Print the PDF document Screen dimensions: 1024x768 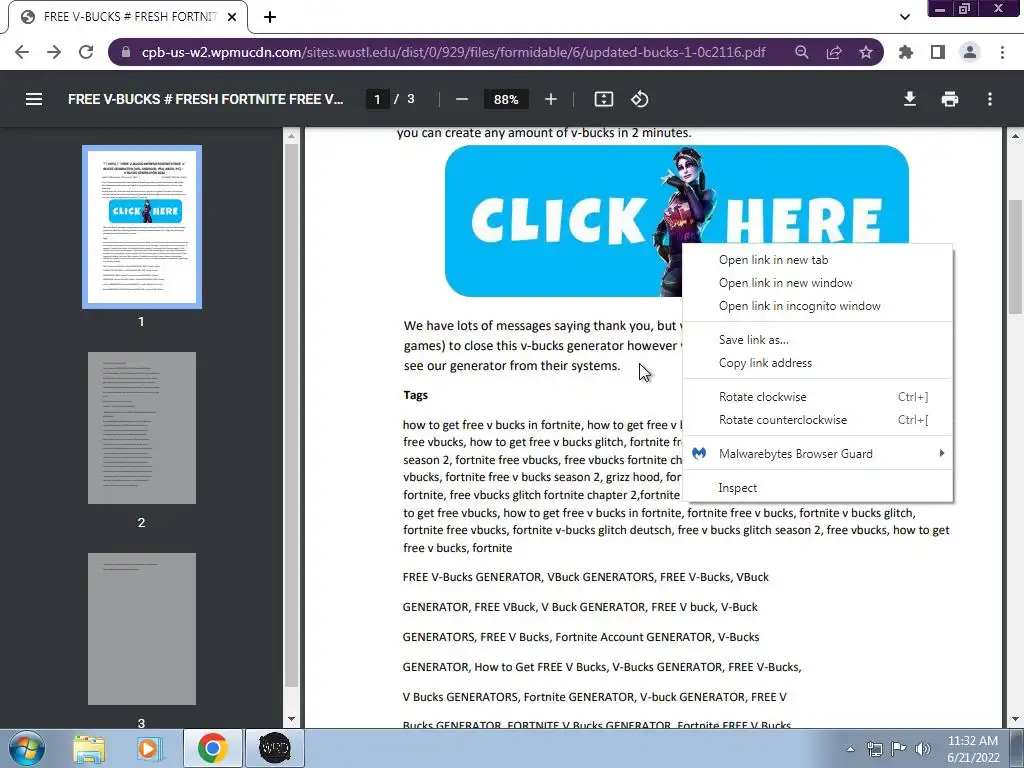950,99
